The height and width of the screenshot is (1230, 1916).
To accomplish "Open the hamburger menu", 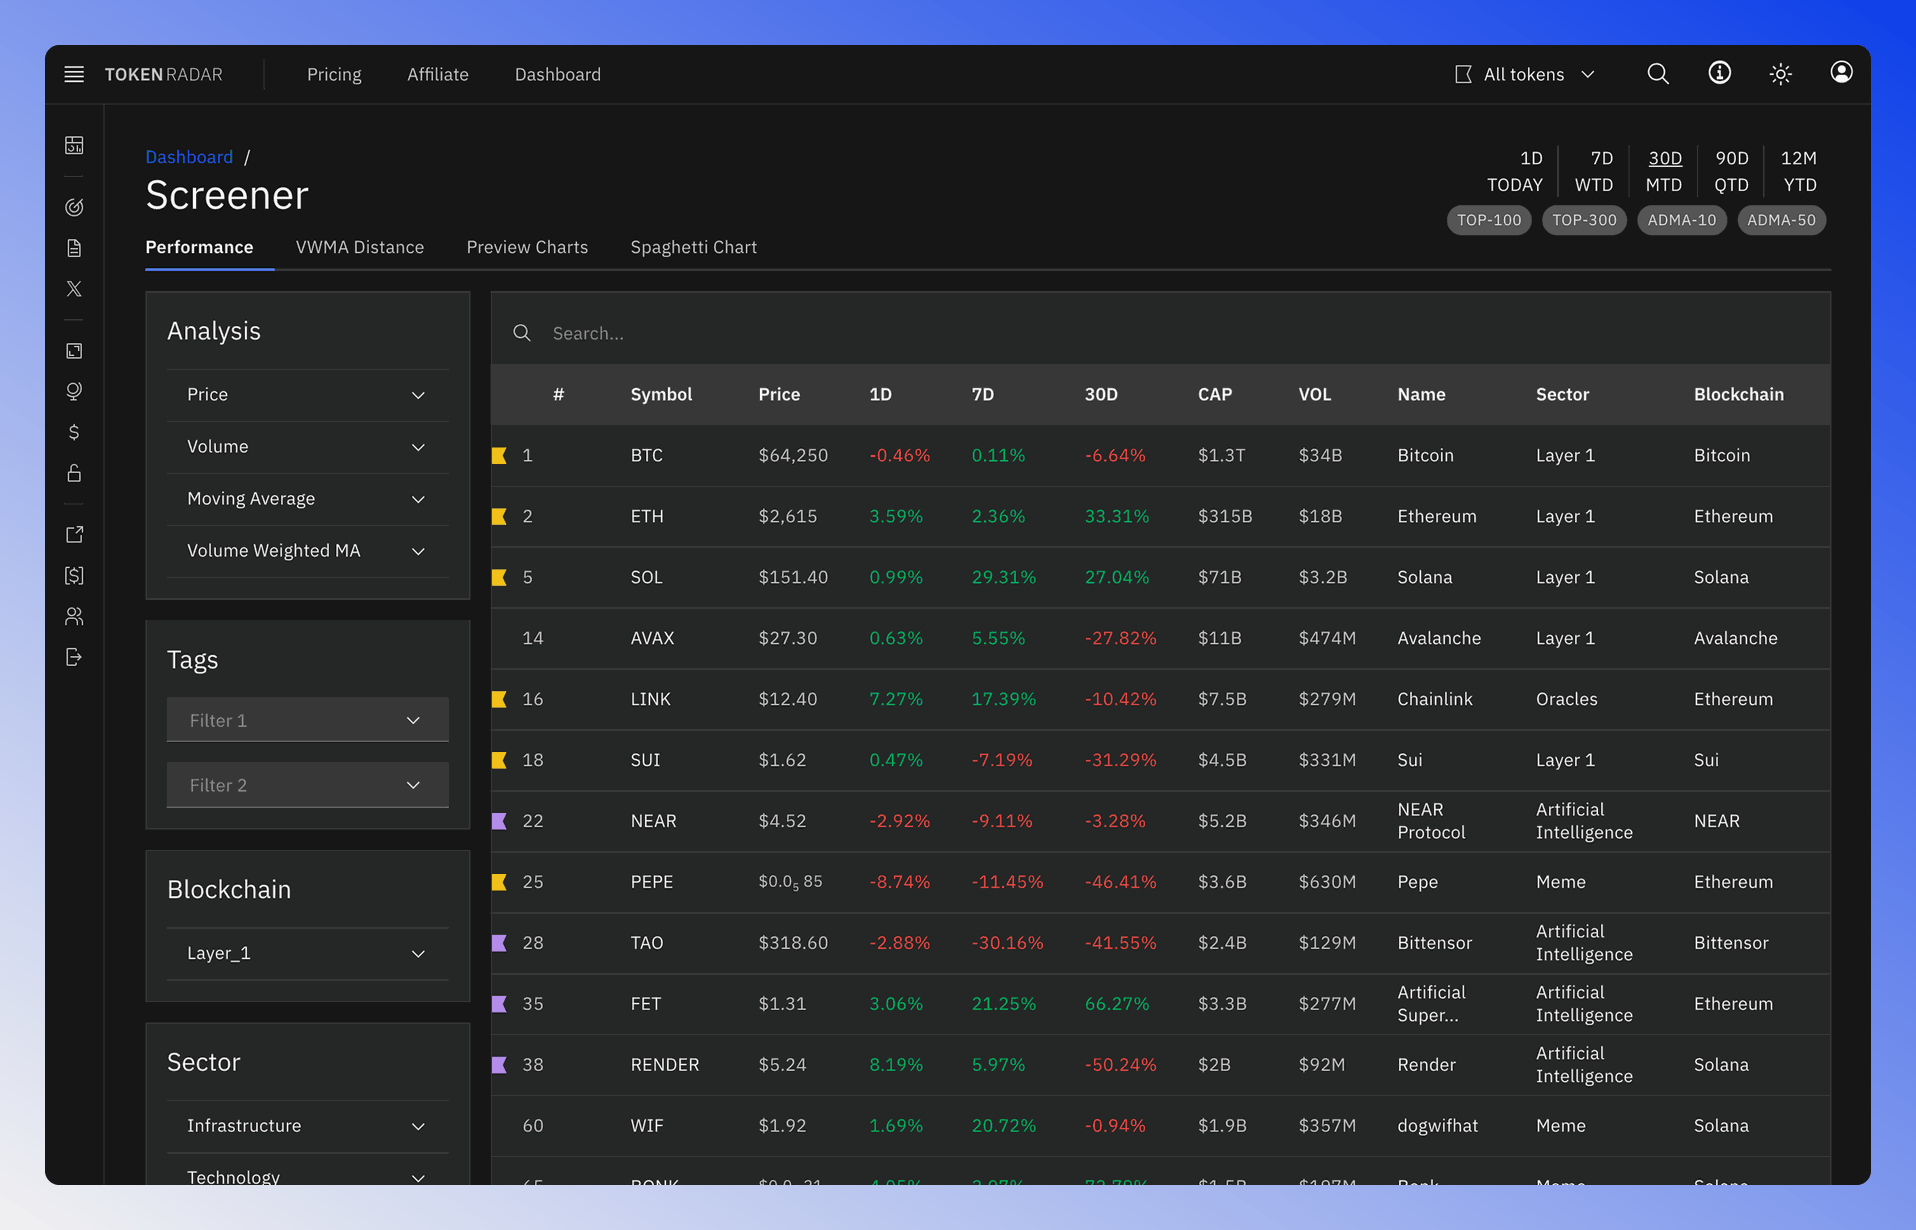I will (x=74, y=74).
